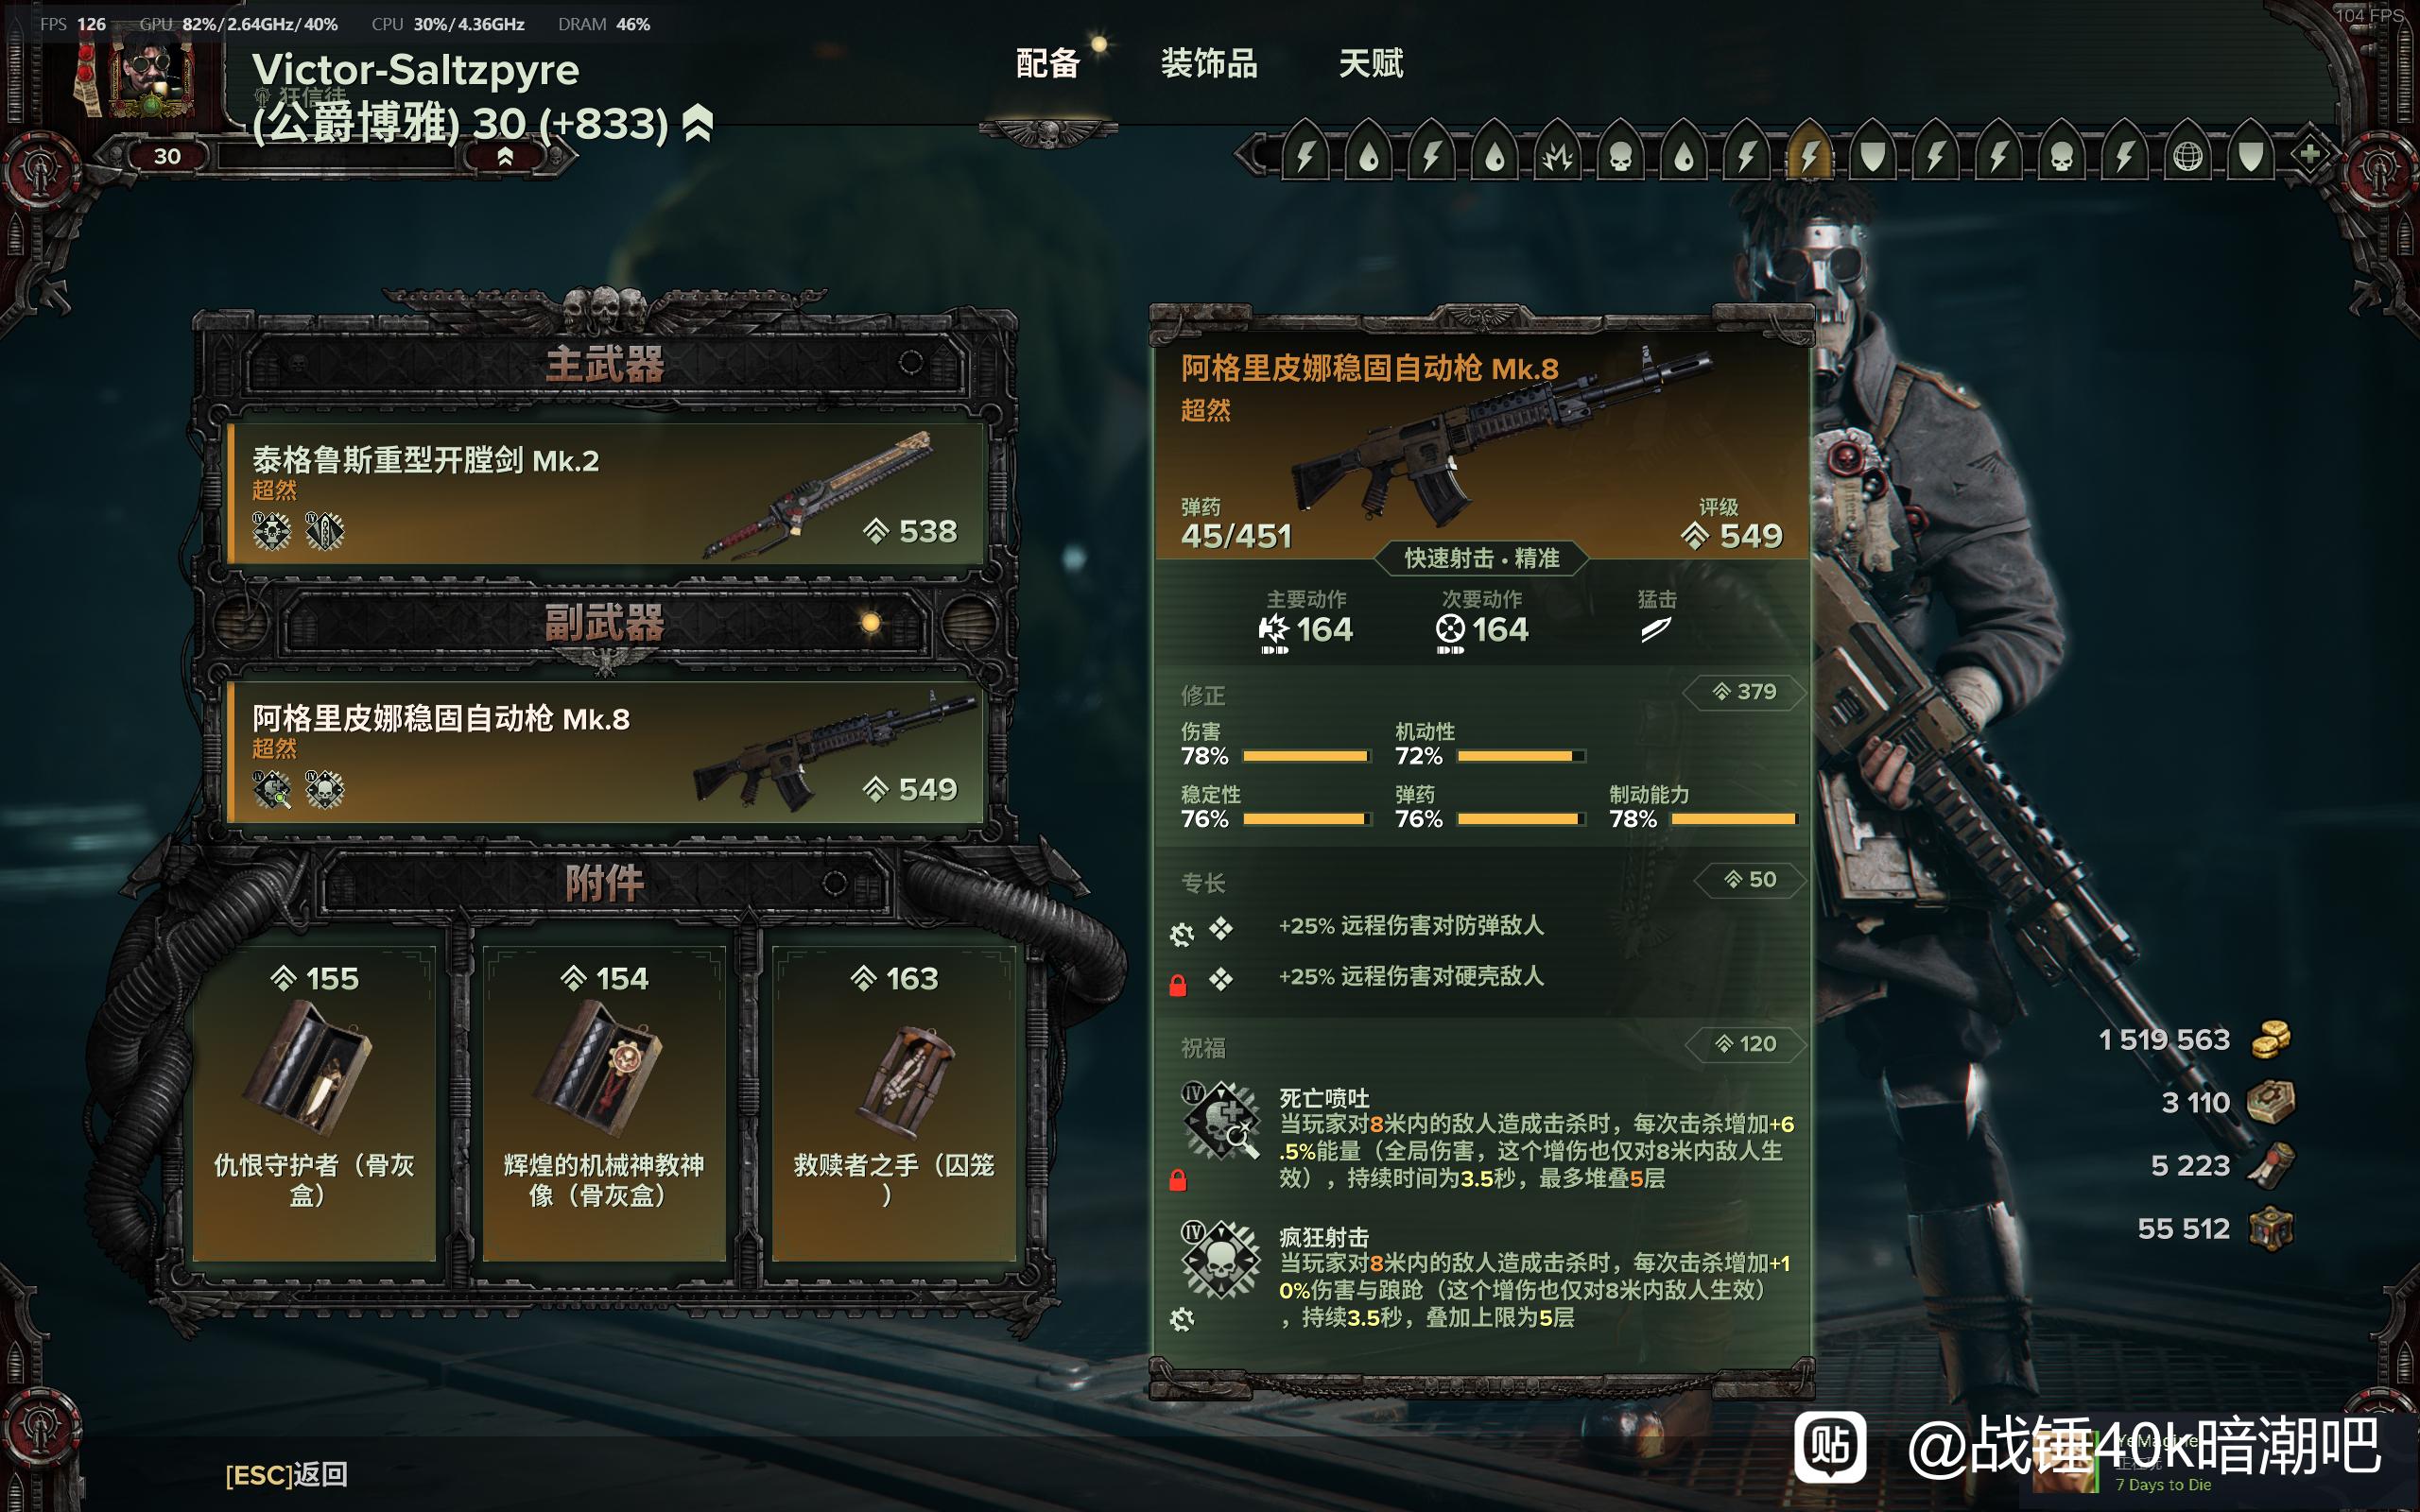This screenshot has height=1512, width=2420.
Task: Click [ESC]返回 back button
Action: coord(287,1474)
